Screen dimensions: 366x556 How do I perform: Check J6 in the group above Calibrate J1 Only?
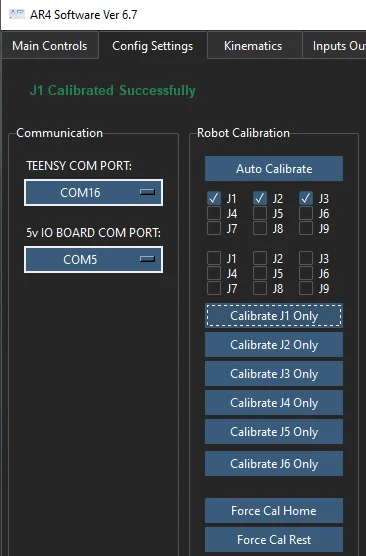tap(306, 273)
